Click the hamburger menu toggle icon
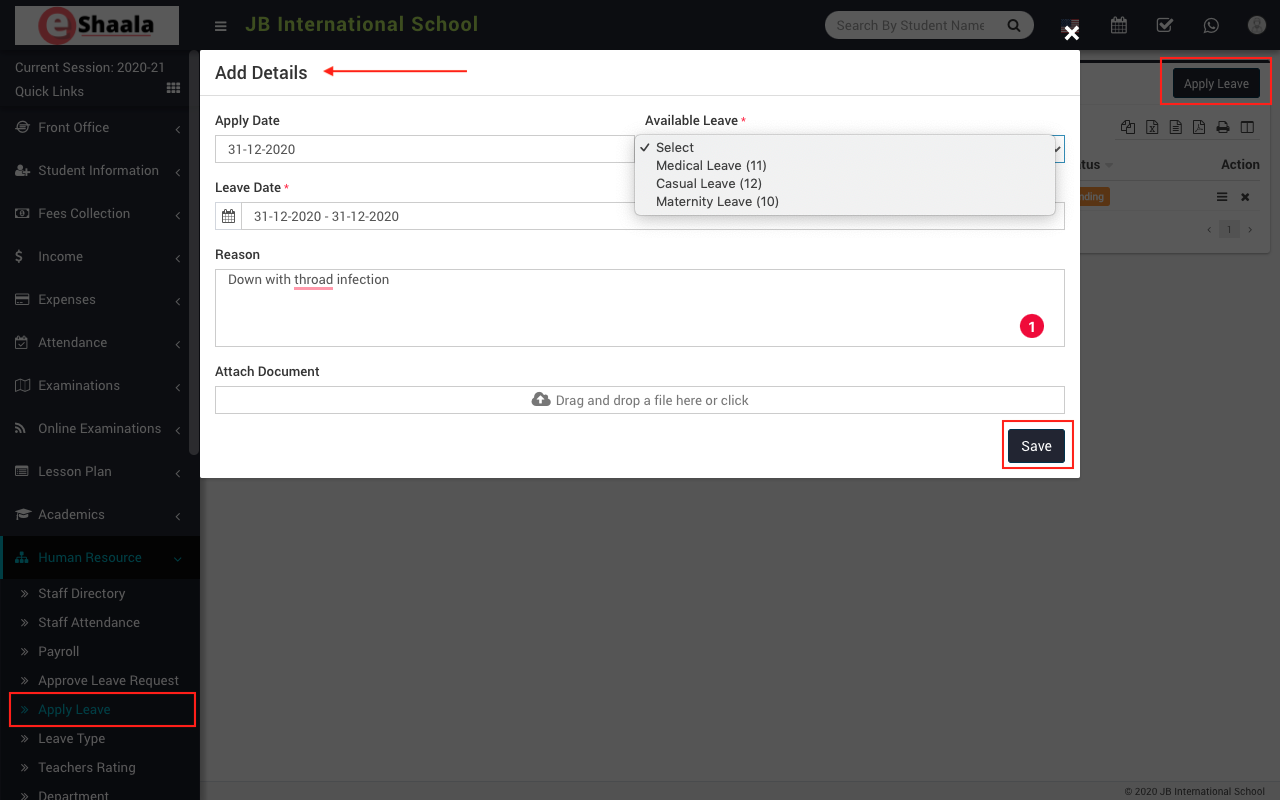This screenshot has height=800, width=1280. tap(221, 26)
